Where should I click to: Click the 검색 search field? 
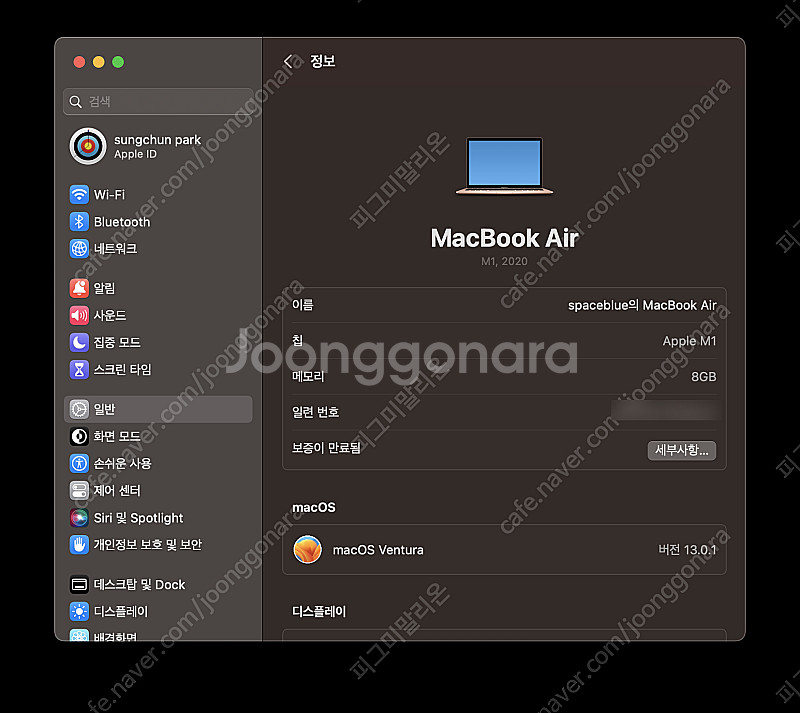(x=158, y=102)
